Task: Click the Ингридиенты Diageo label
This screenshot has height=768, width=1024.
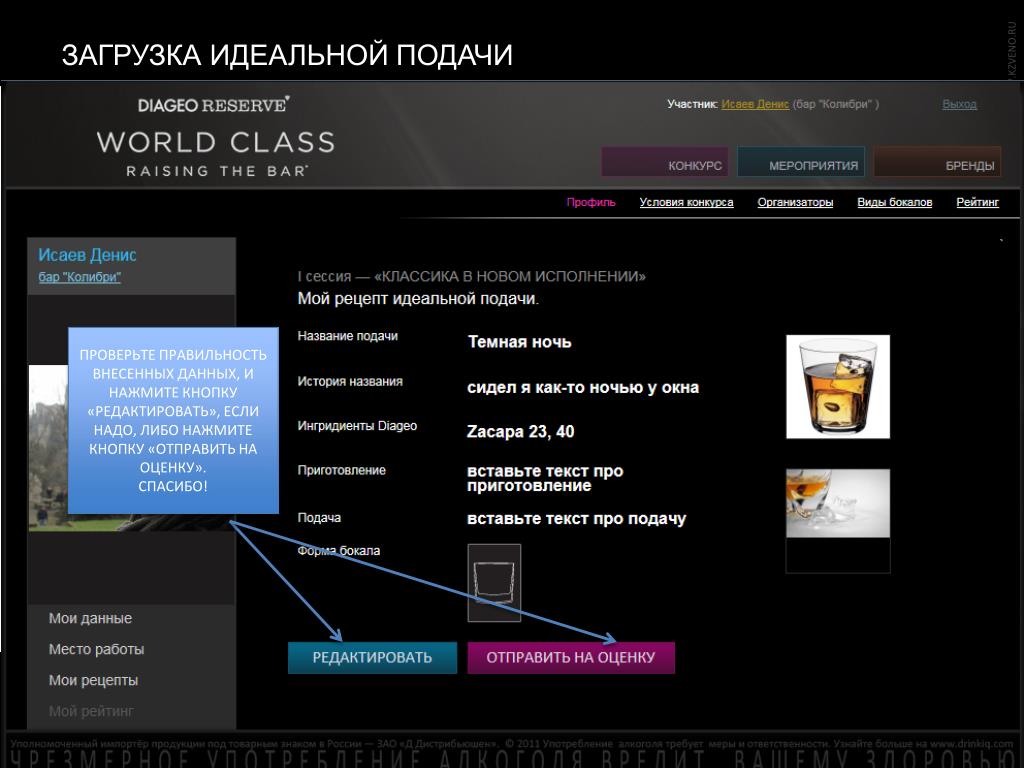Action: click(357, 426)
